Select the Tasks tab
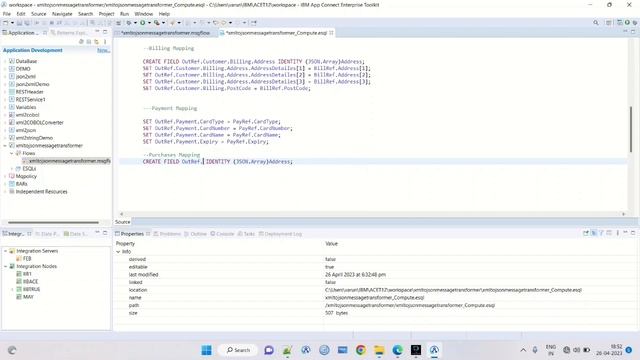This screenshot has width=640, height=360. 246,234
